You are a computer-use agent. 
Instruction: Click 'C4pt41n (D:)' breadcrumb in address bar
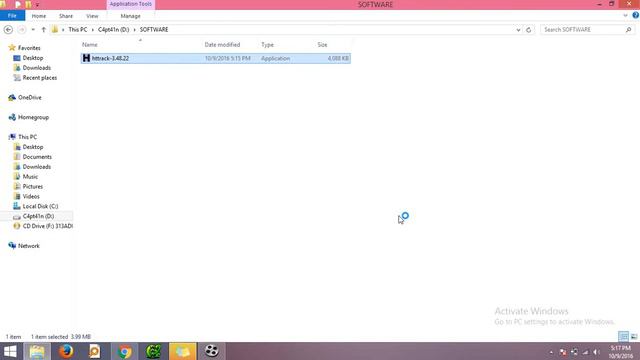pyautogui.click(x=113, y=30)
